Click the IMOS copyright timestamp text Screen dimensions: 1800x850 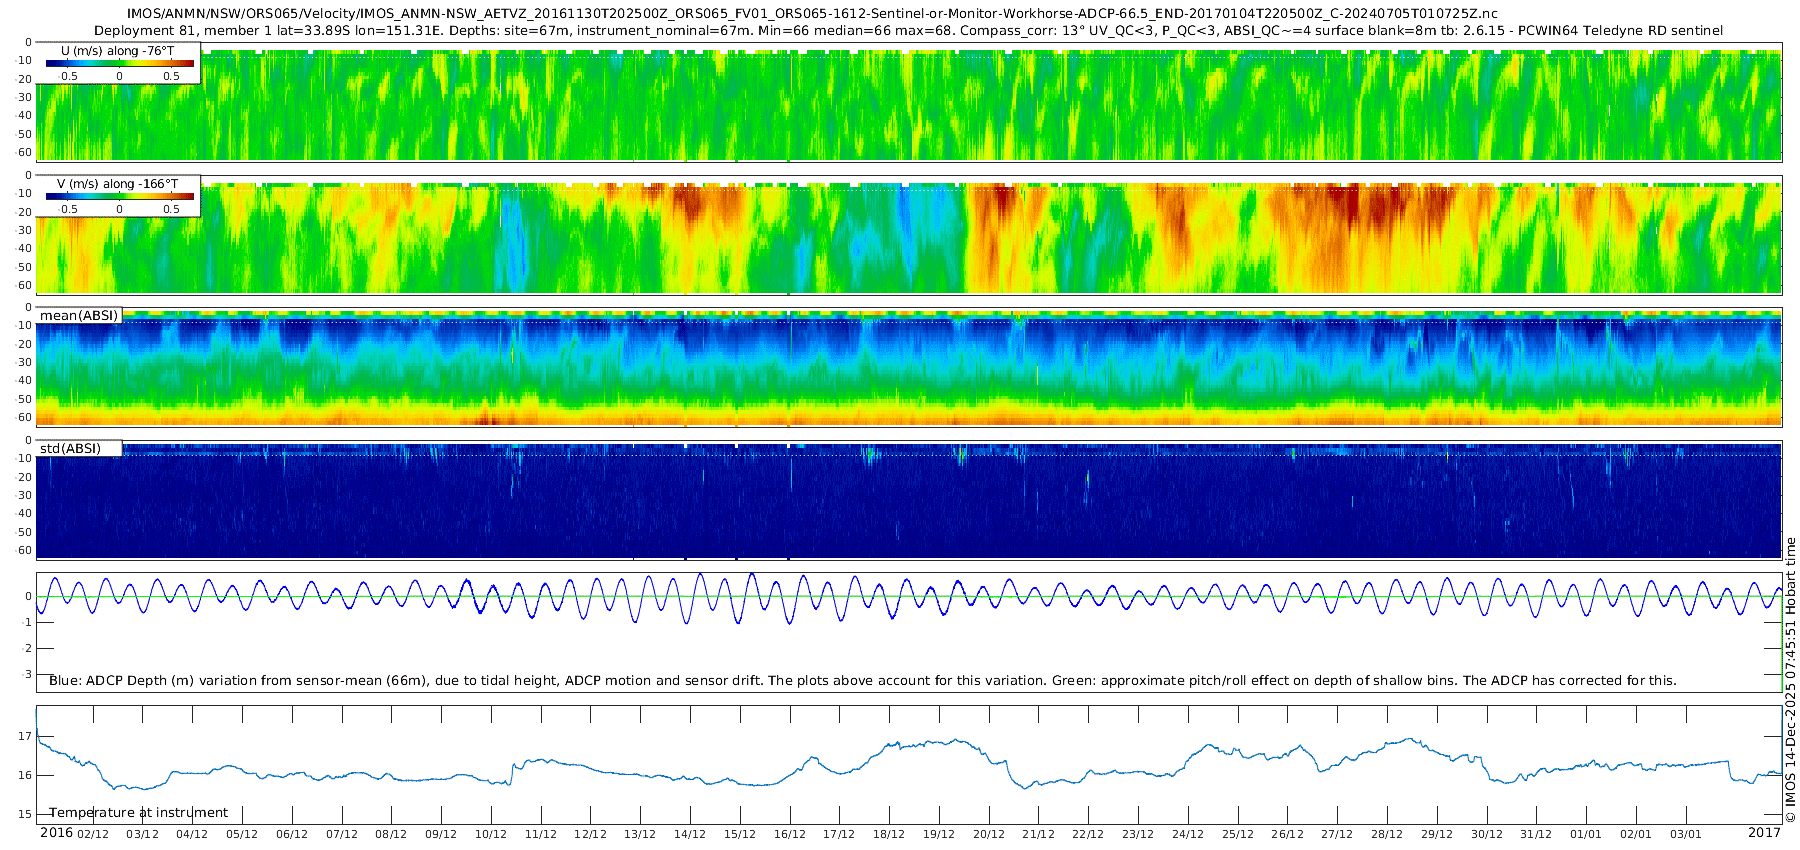(x=1790, y=680)
